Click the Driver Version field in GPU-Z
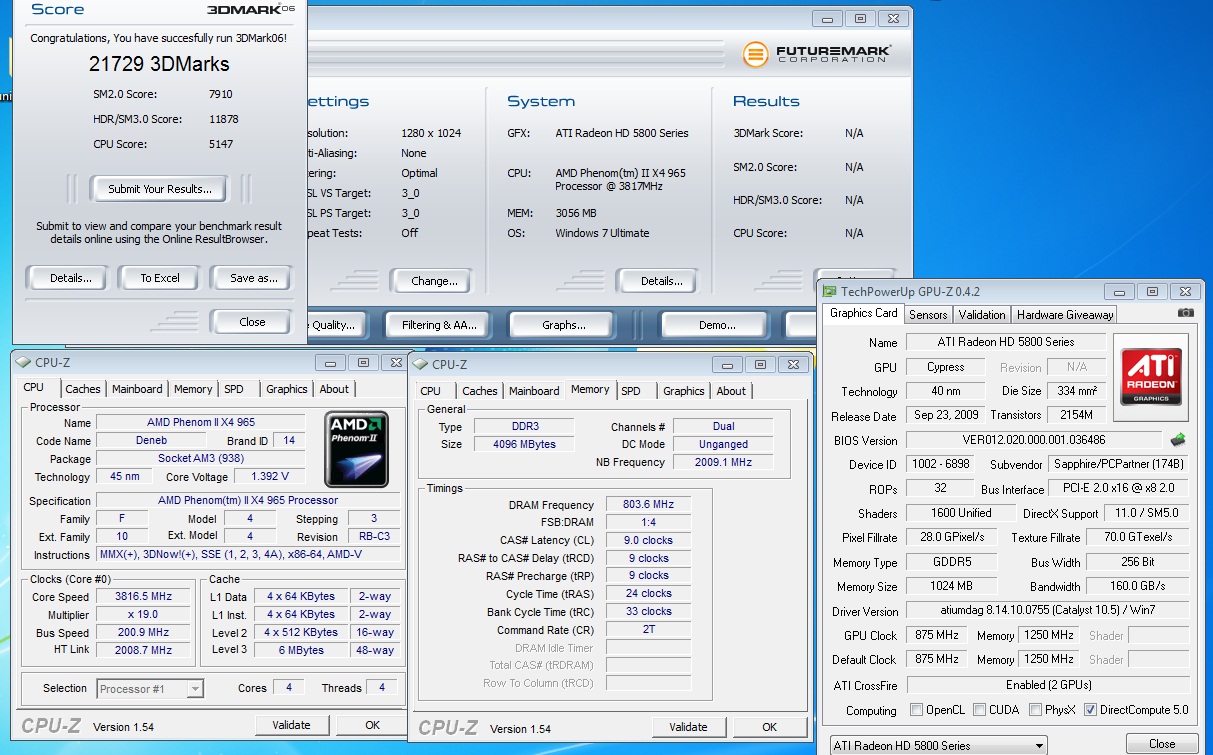The height and width of the screenshot is (755, 1213). [x=1047, y=610]
